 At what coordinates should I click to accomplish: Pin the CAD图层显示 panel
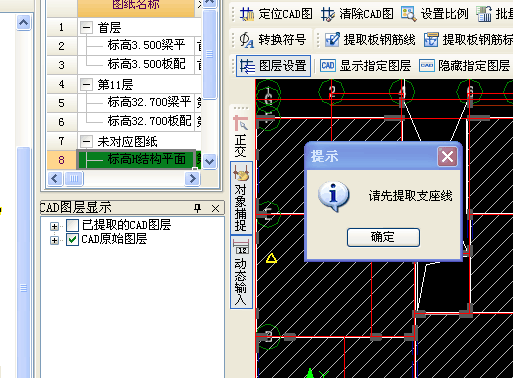[198, 208]
